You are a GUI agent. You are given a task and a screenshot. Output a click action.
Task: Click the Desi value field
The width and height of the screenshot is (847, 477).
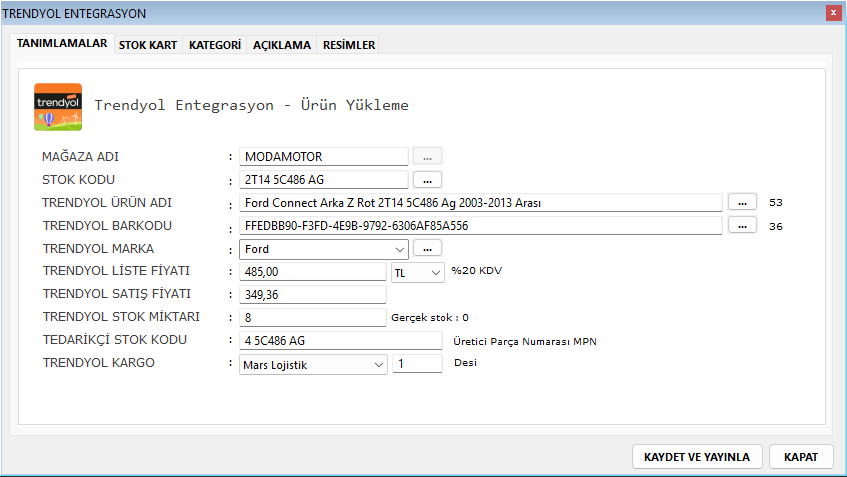tap(417, 364)
